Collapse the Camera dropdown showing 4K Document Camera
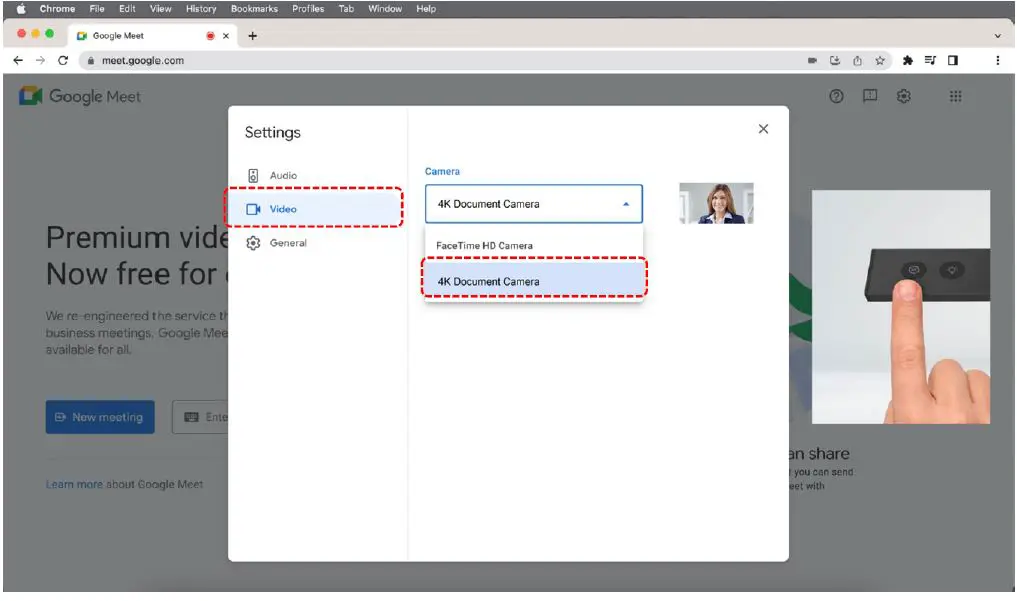Viewport: 1017px width, 601px height. 534,204
